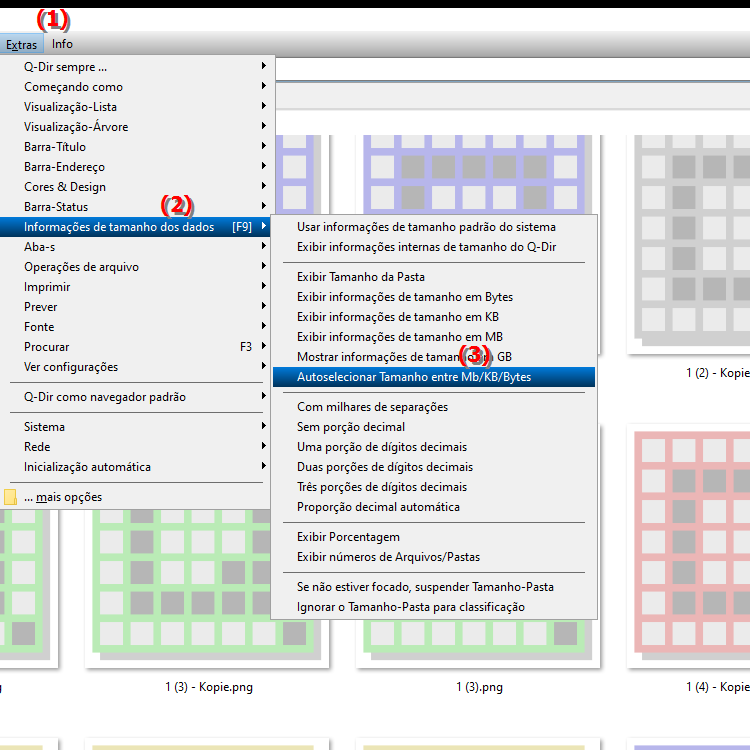Expand the Barra-Título entry
The image size is (750, 750).
coord(136,147)
